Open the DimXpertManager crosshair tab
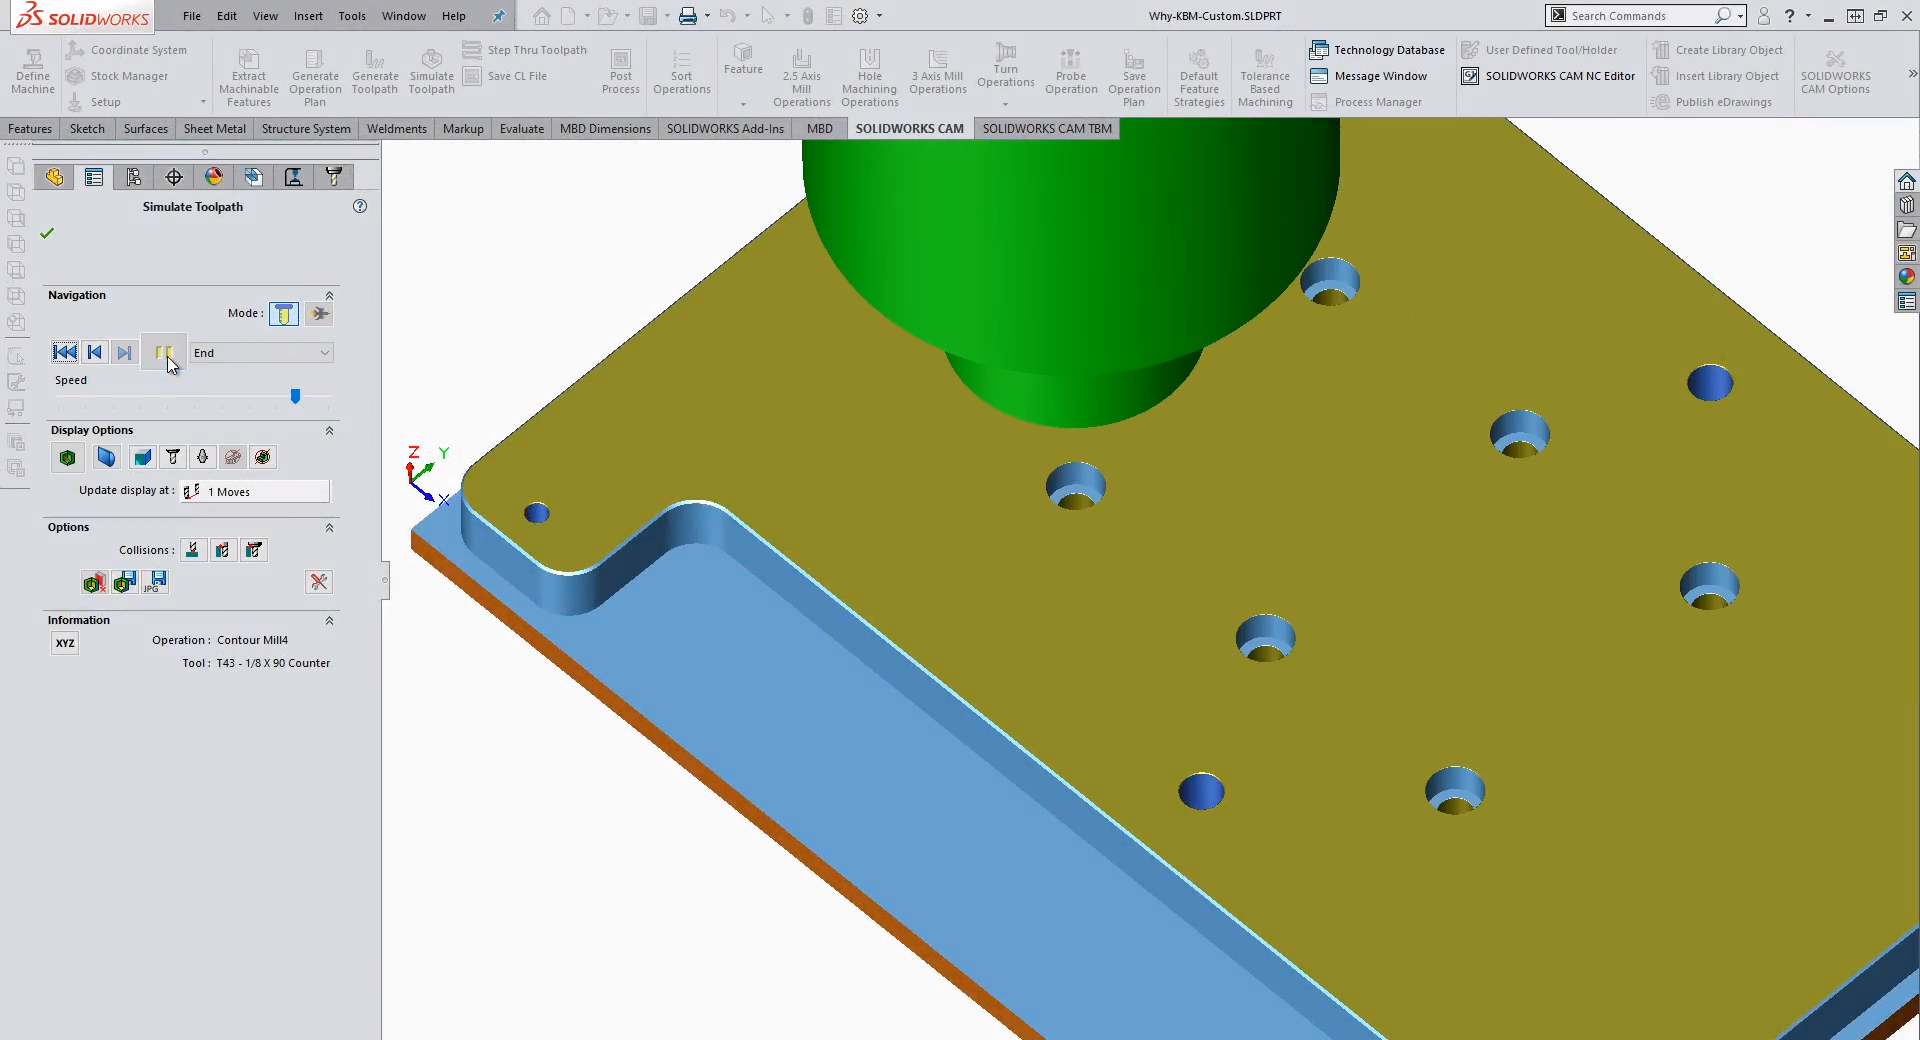The image size is (1920, 1040). point(174,177)
